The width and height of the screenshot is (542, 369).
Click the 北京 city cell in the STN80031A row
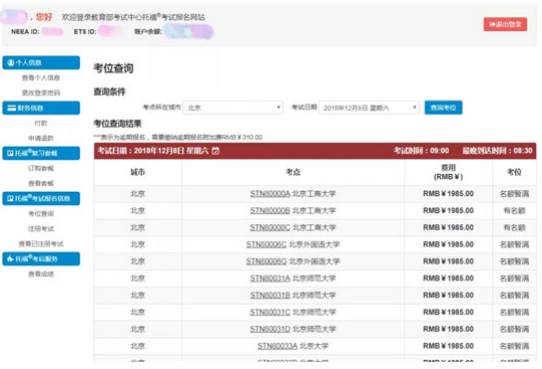(x=138, y=278)
